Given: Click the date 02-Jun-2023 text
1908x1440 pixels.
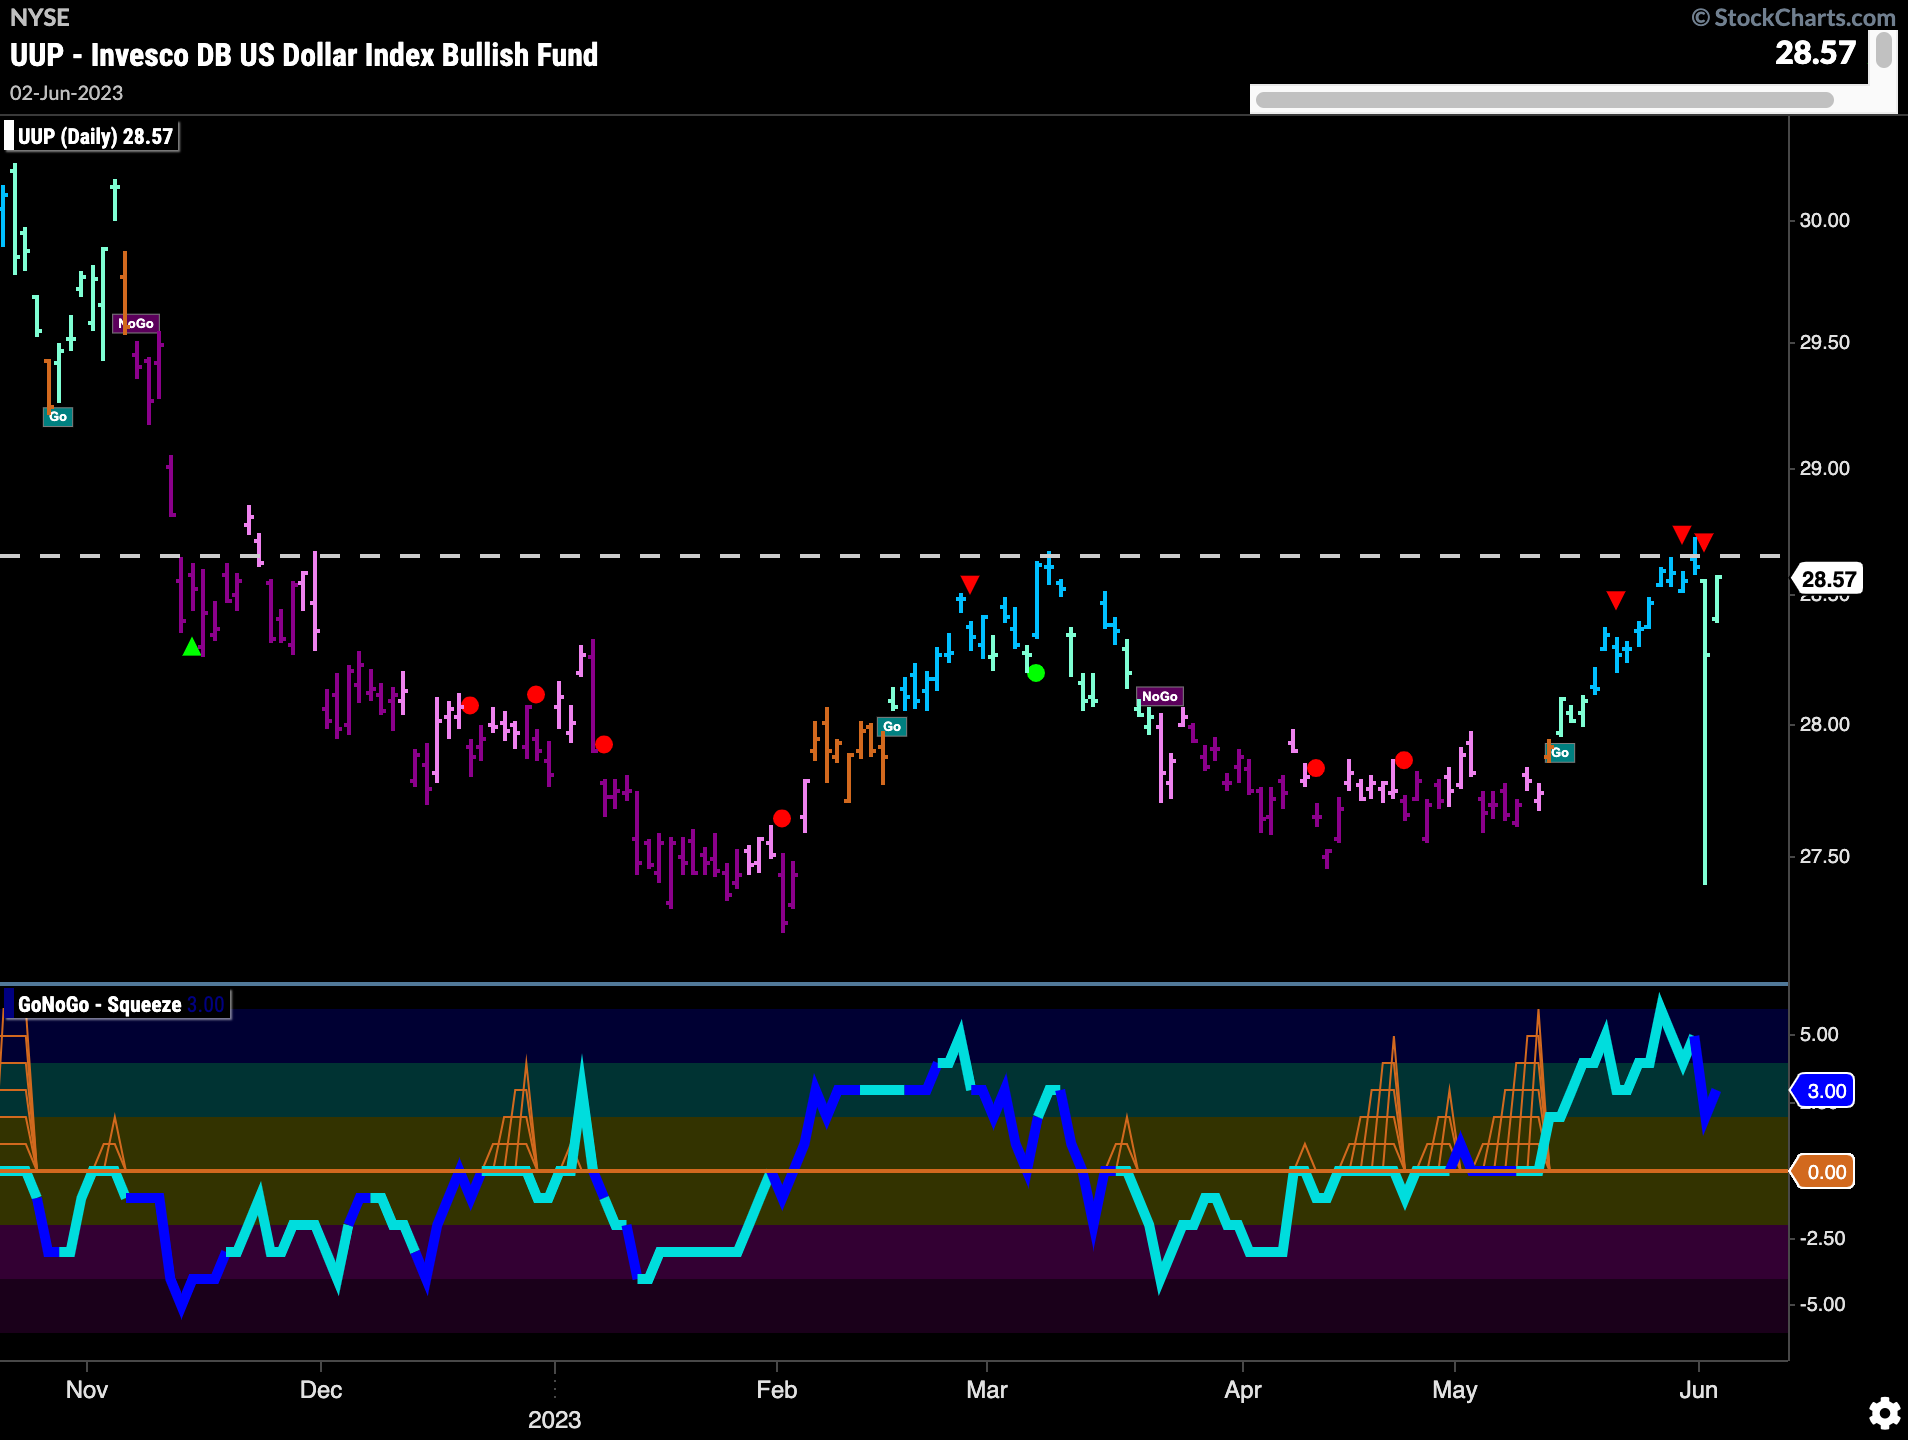Looking at the screenshot, I should pos(66,93).
